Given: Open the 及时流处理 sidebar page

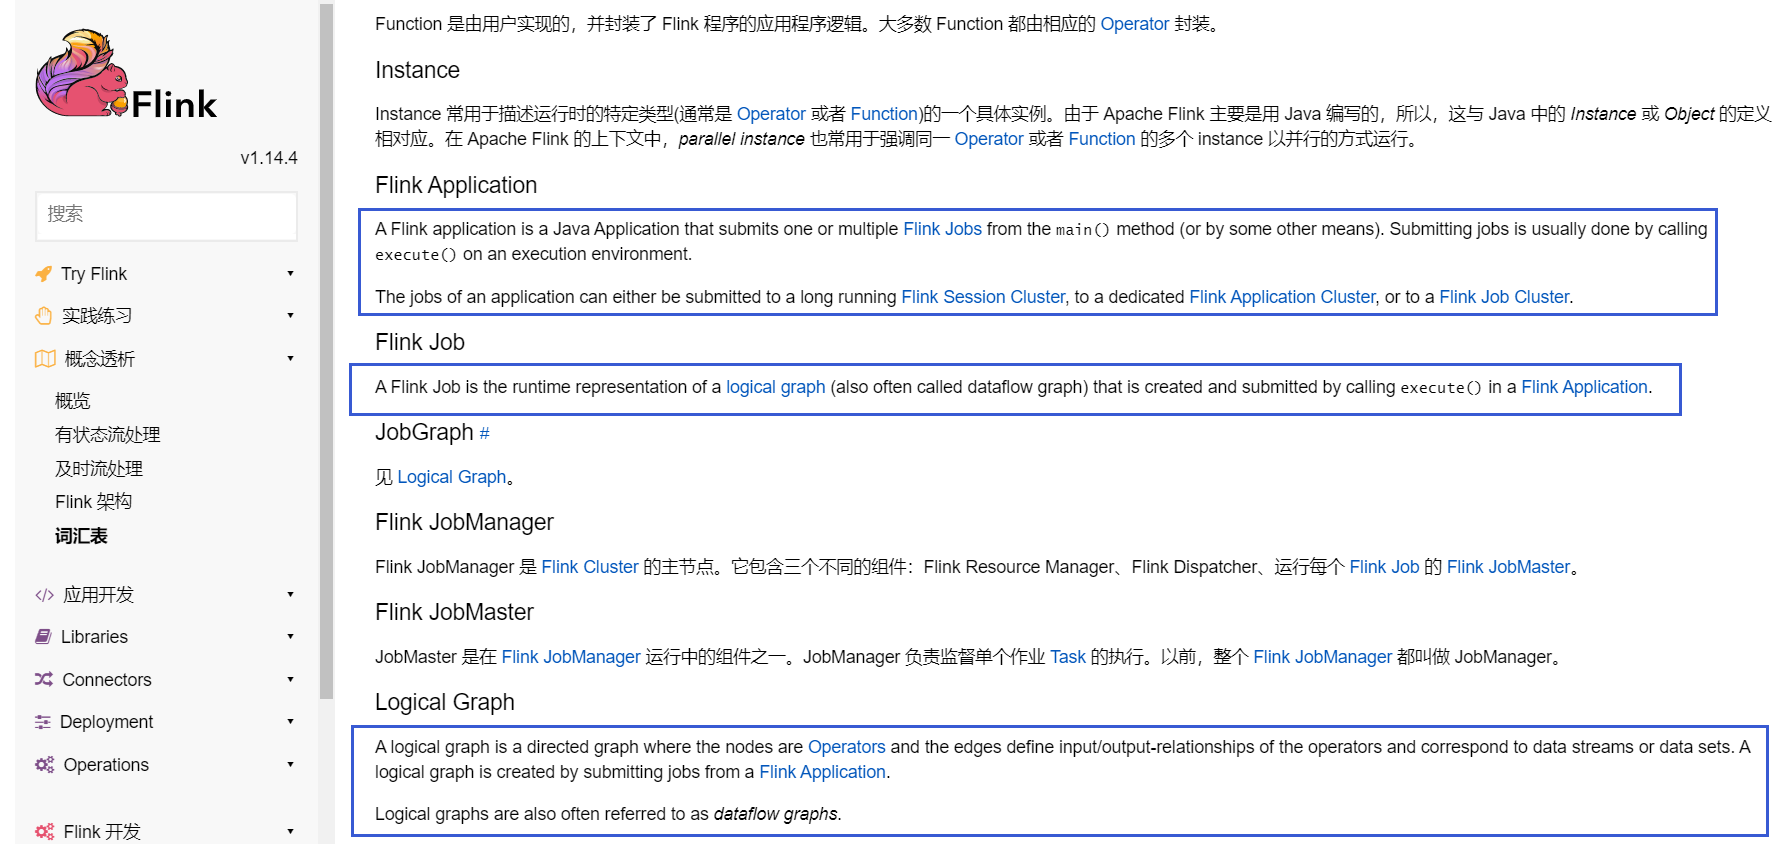Looking at the screenshot, I should (x=99, y=469).
